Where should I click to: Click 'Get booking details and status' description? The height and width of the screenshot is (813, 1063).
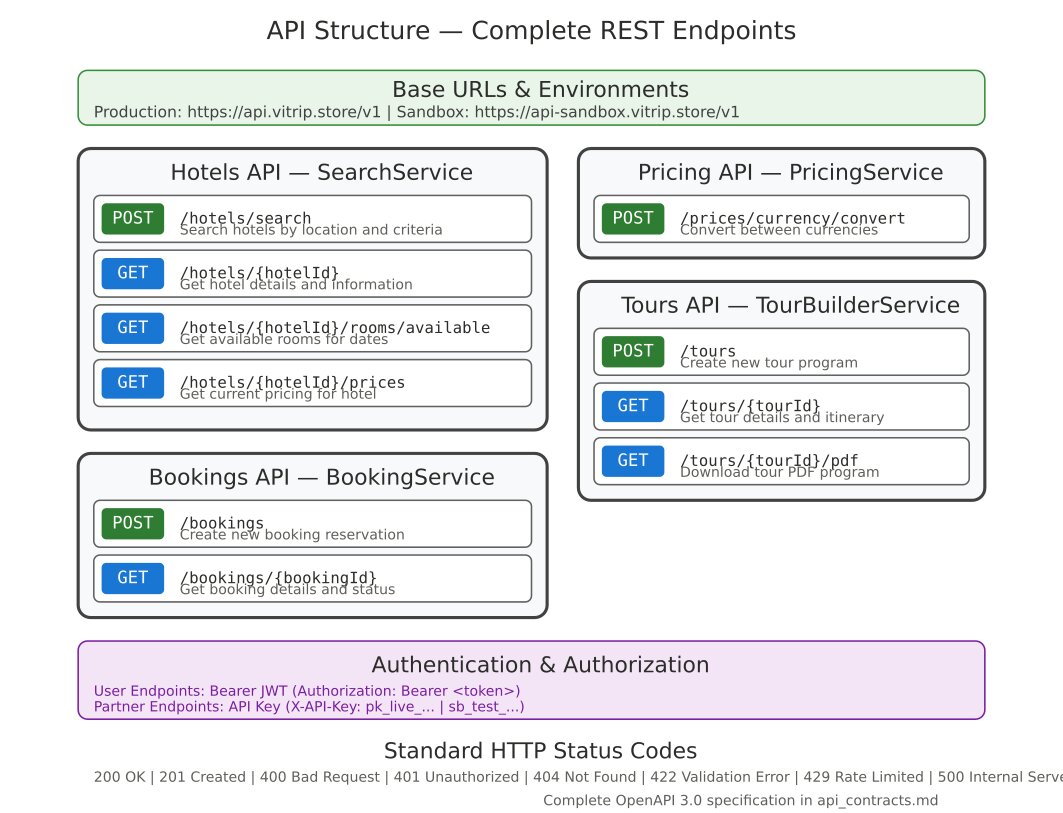pos(287,589)
